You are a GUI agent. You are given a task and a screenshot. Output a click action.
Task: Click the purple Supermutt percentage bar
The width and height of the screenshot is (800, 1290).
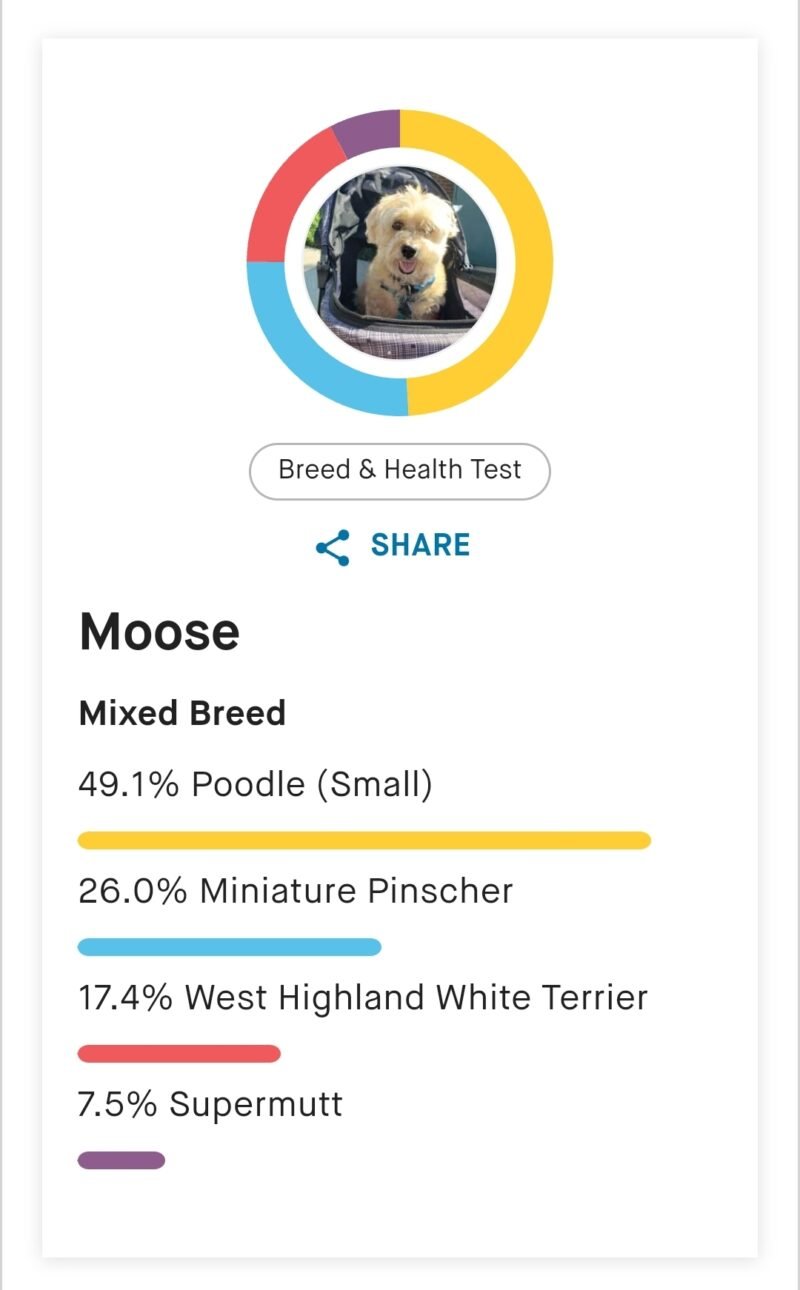click(x=121, y=1160)
